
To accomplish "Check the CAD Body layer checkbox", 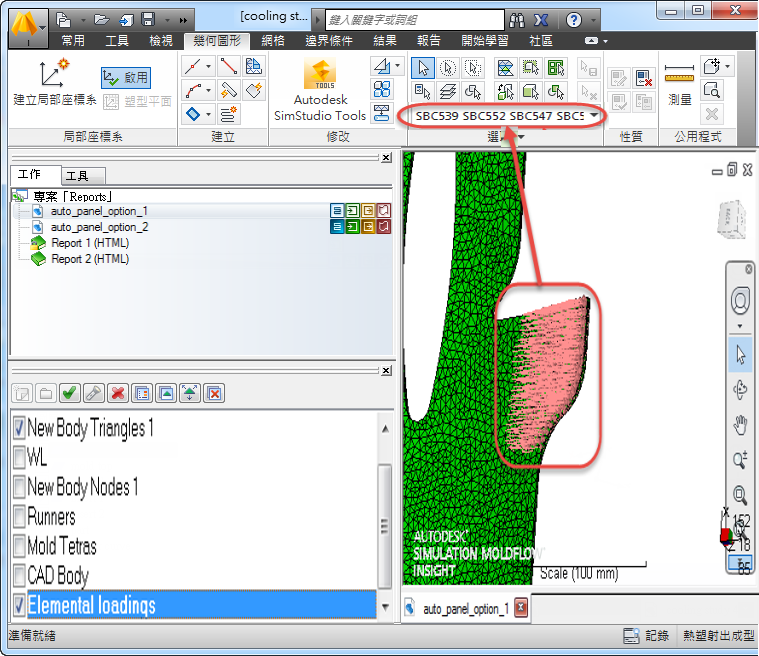I will pyautogui.click(x=19, y=576).
